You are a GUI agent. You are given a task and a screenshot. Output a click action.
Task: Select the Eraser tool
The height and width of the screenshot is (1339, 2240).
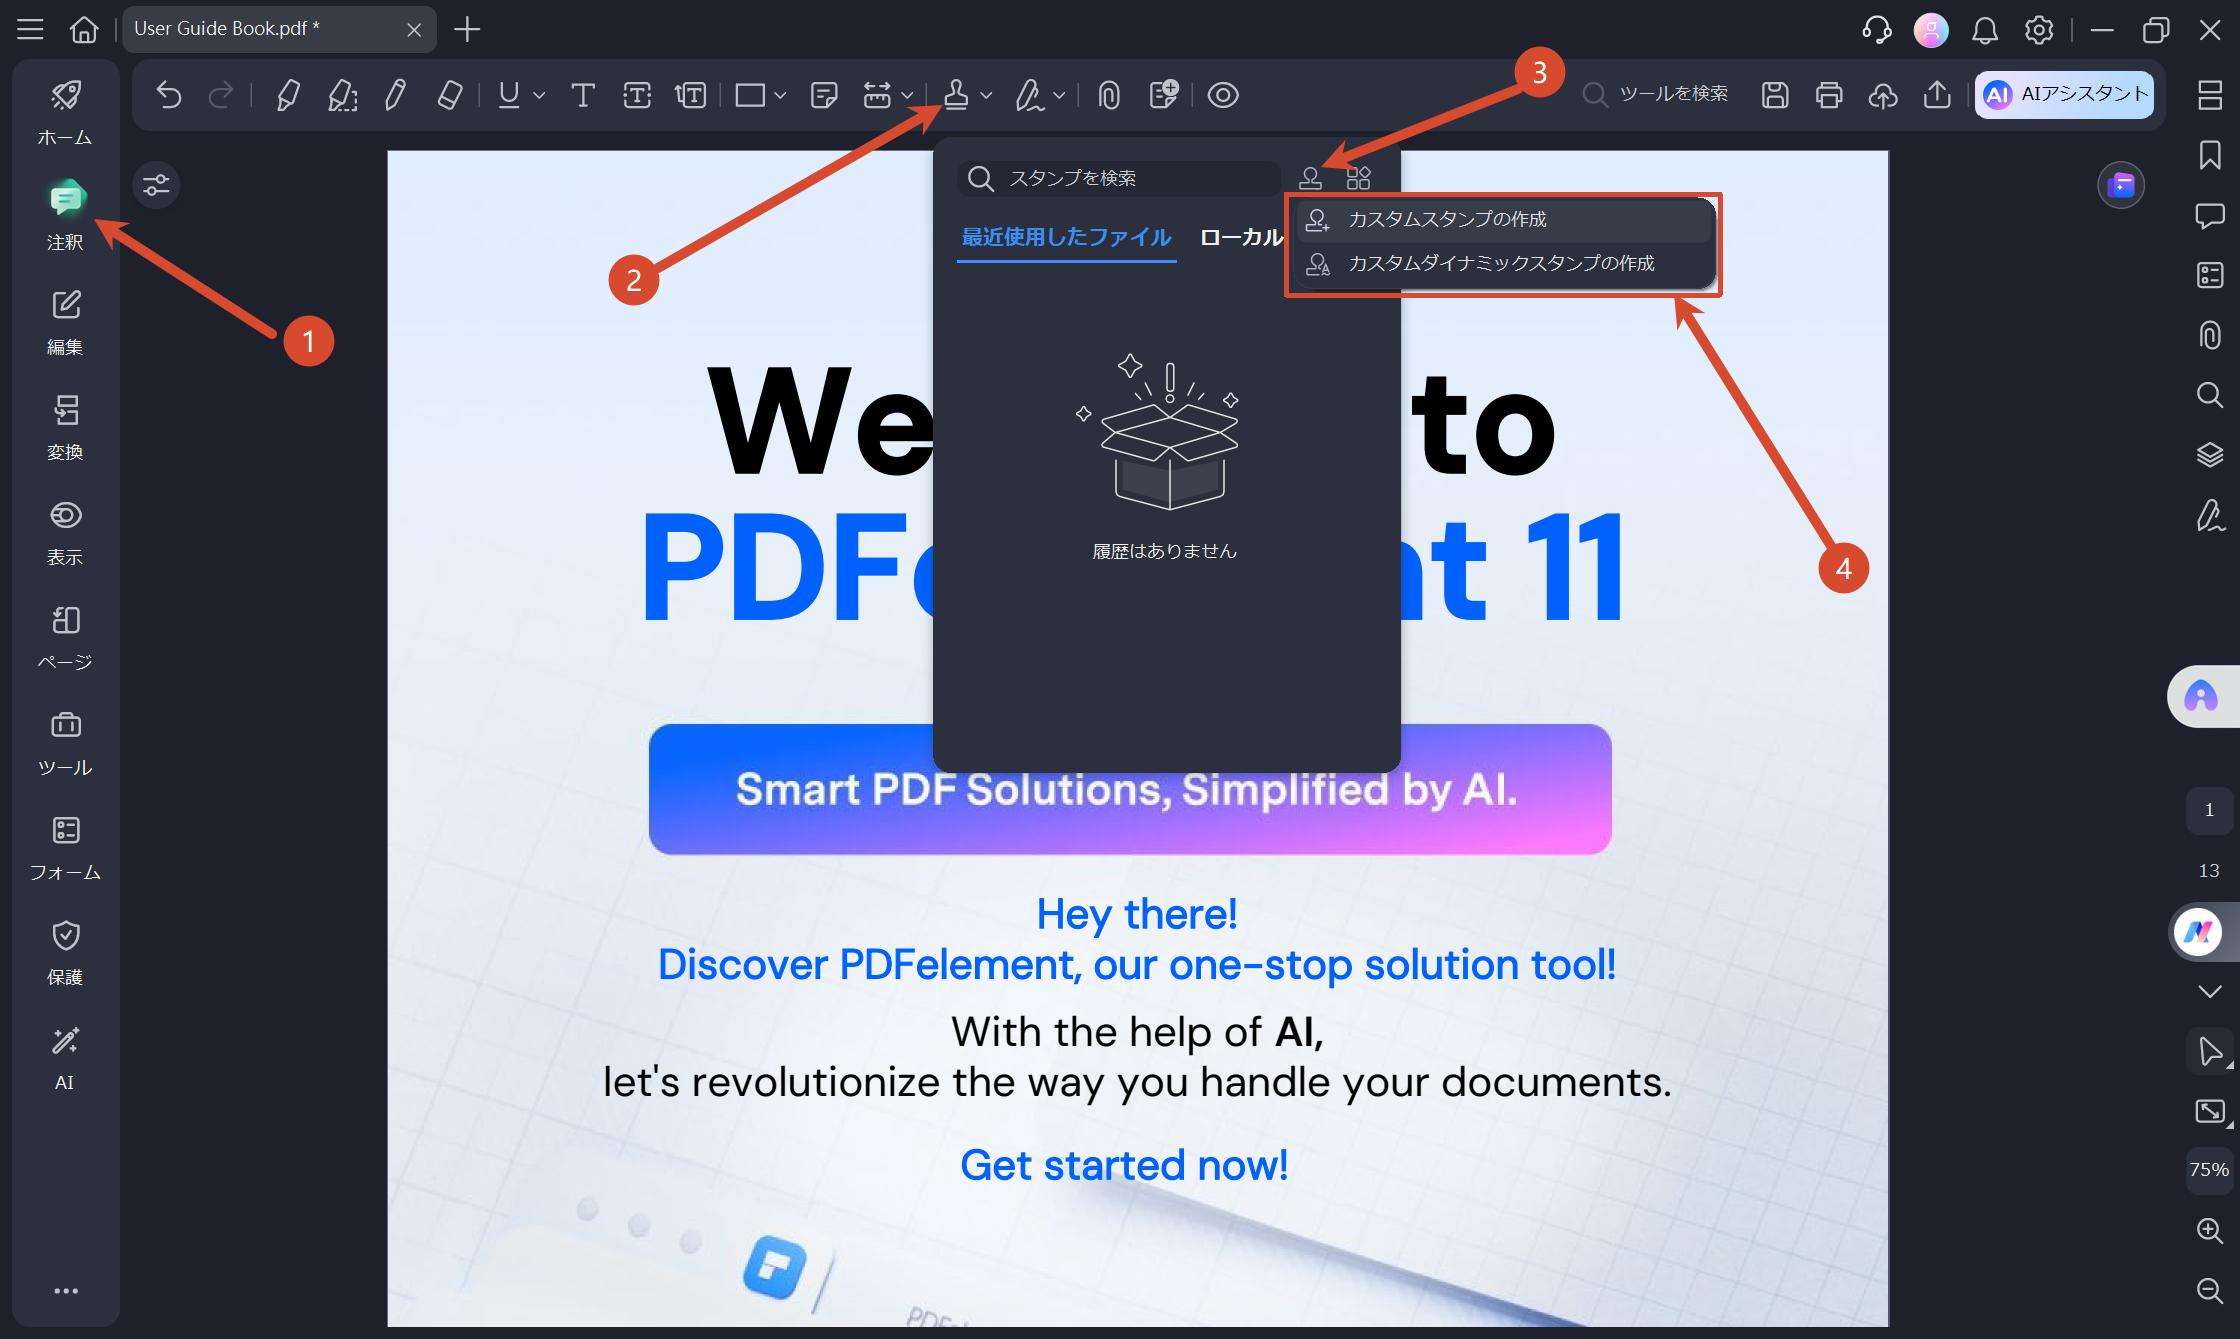[450, 95]
